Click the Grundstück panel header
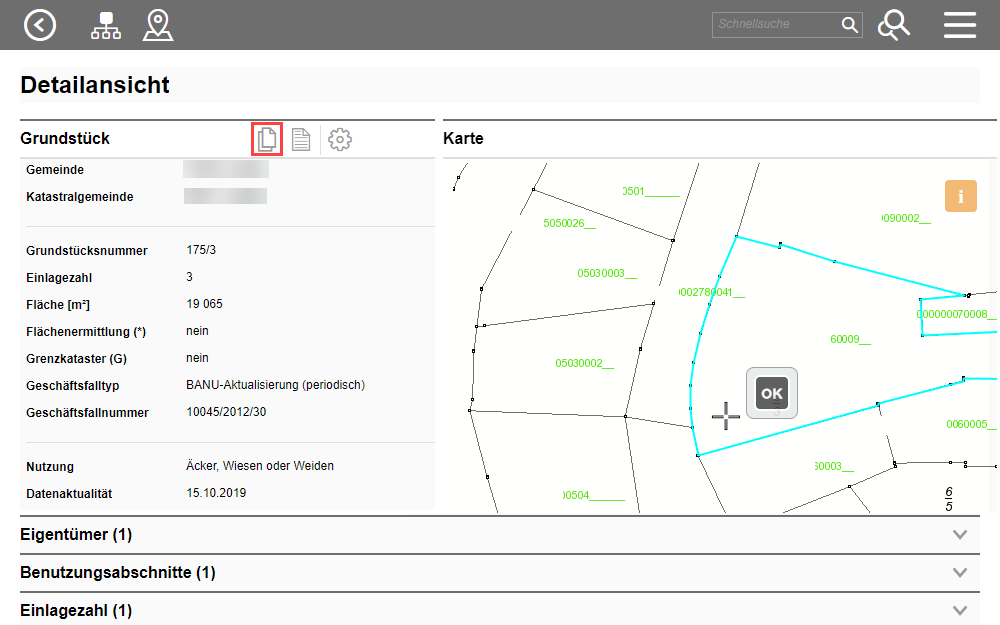Image resolution: width=1000 pixels, height=625 pixels. (65, 139)
